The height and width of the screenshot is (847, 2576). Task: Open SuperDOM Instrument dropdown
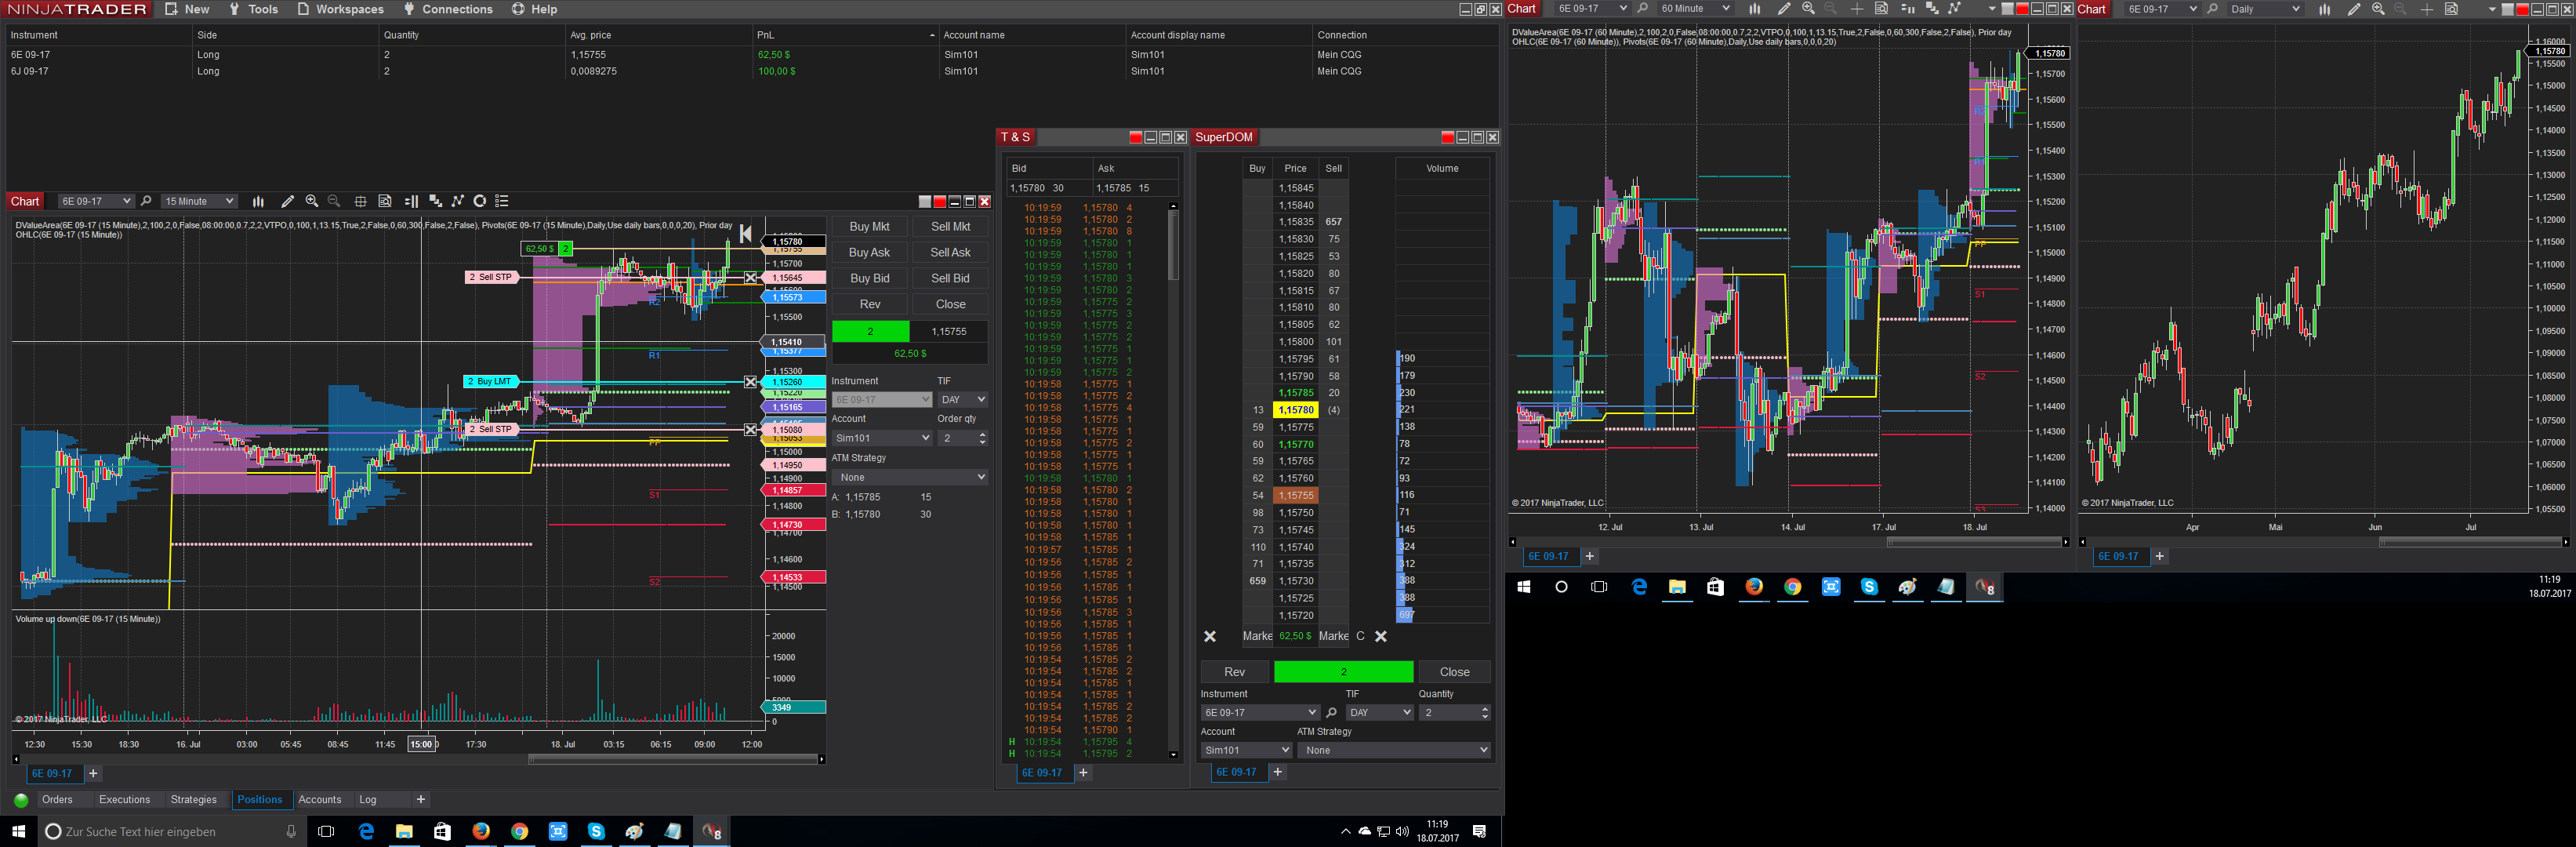[x=1260, y=713]
